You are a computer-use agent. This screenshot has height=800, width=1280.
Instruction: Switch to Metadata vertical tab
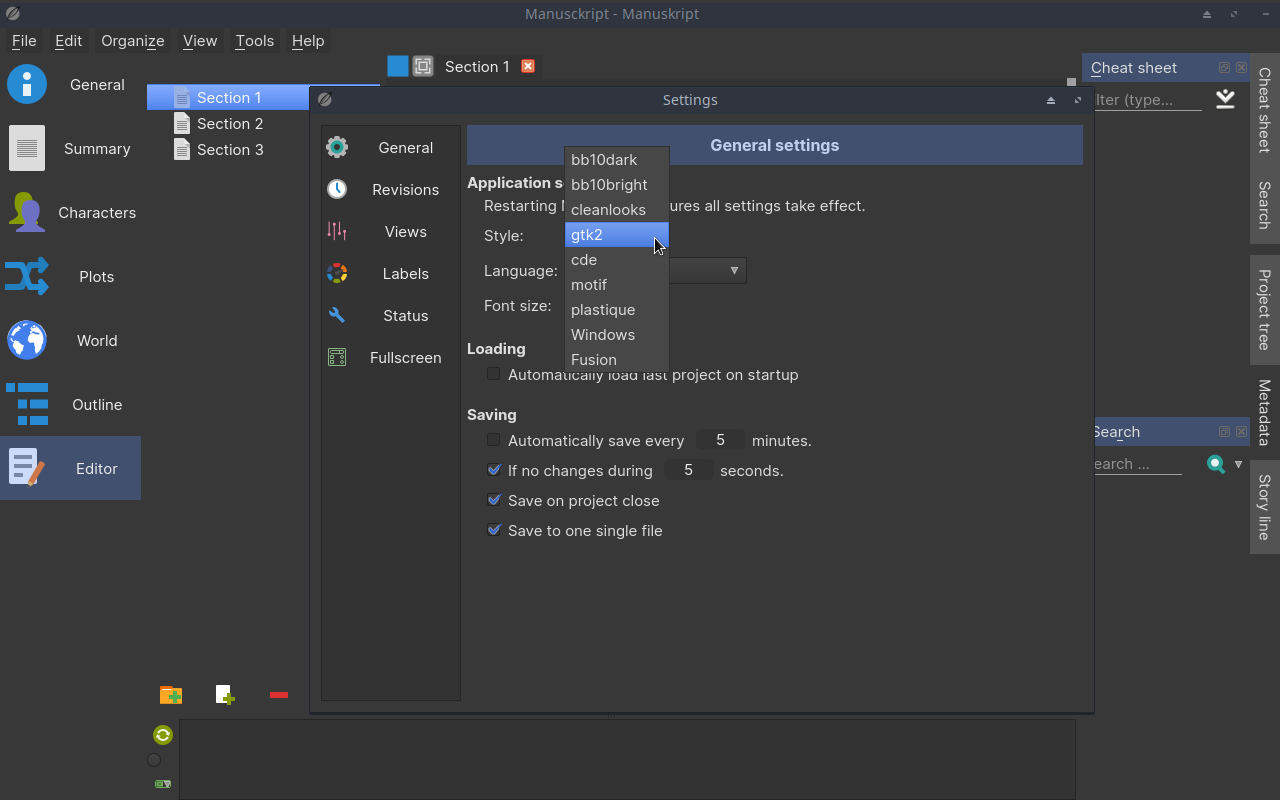point(1265,412)
